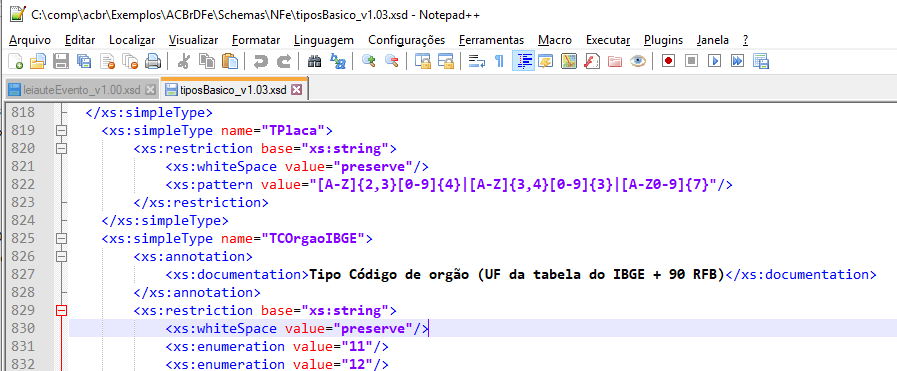
Task: Open Find with the binoculars icon
Action: [x=315, y=61]
